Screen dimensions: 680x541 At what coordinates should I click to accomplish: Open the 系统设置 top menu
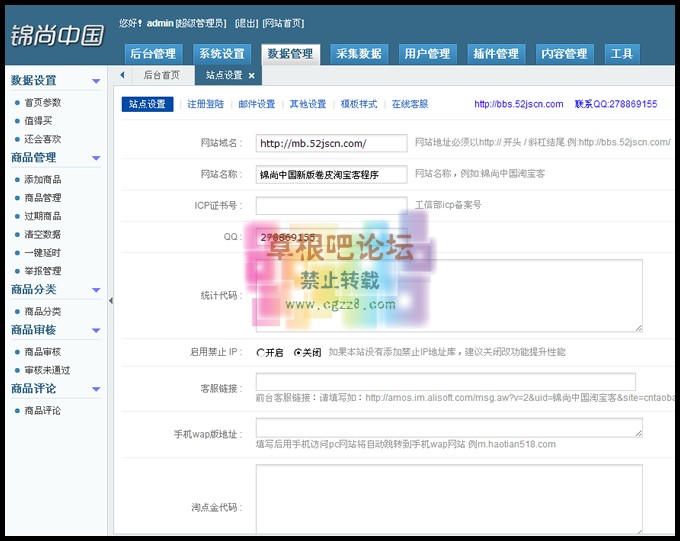pyautogui.click(x=222, y=54)
